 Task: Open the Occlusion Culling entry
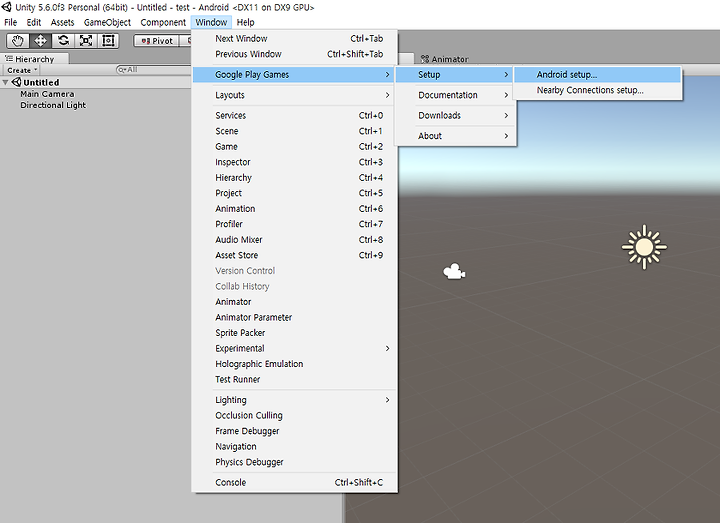click(x=294, y=416)
